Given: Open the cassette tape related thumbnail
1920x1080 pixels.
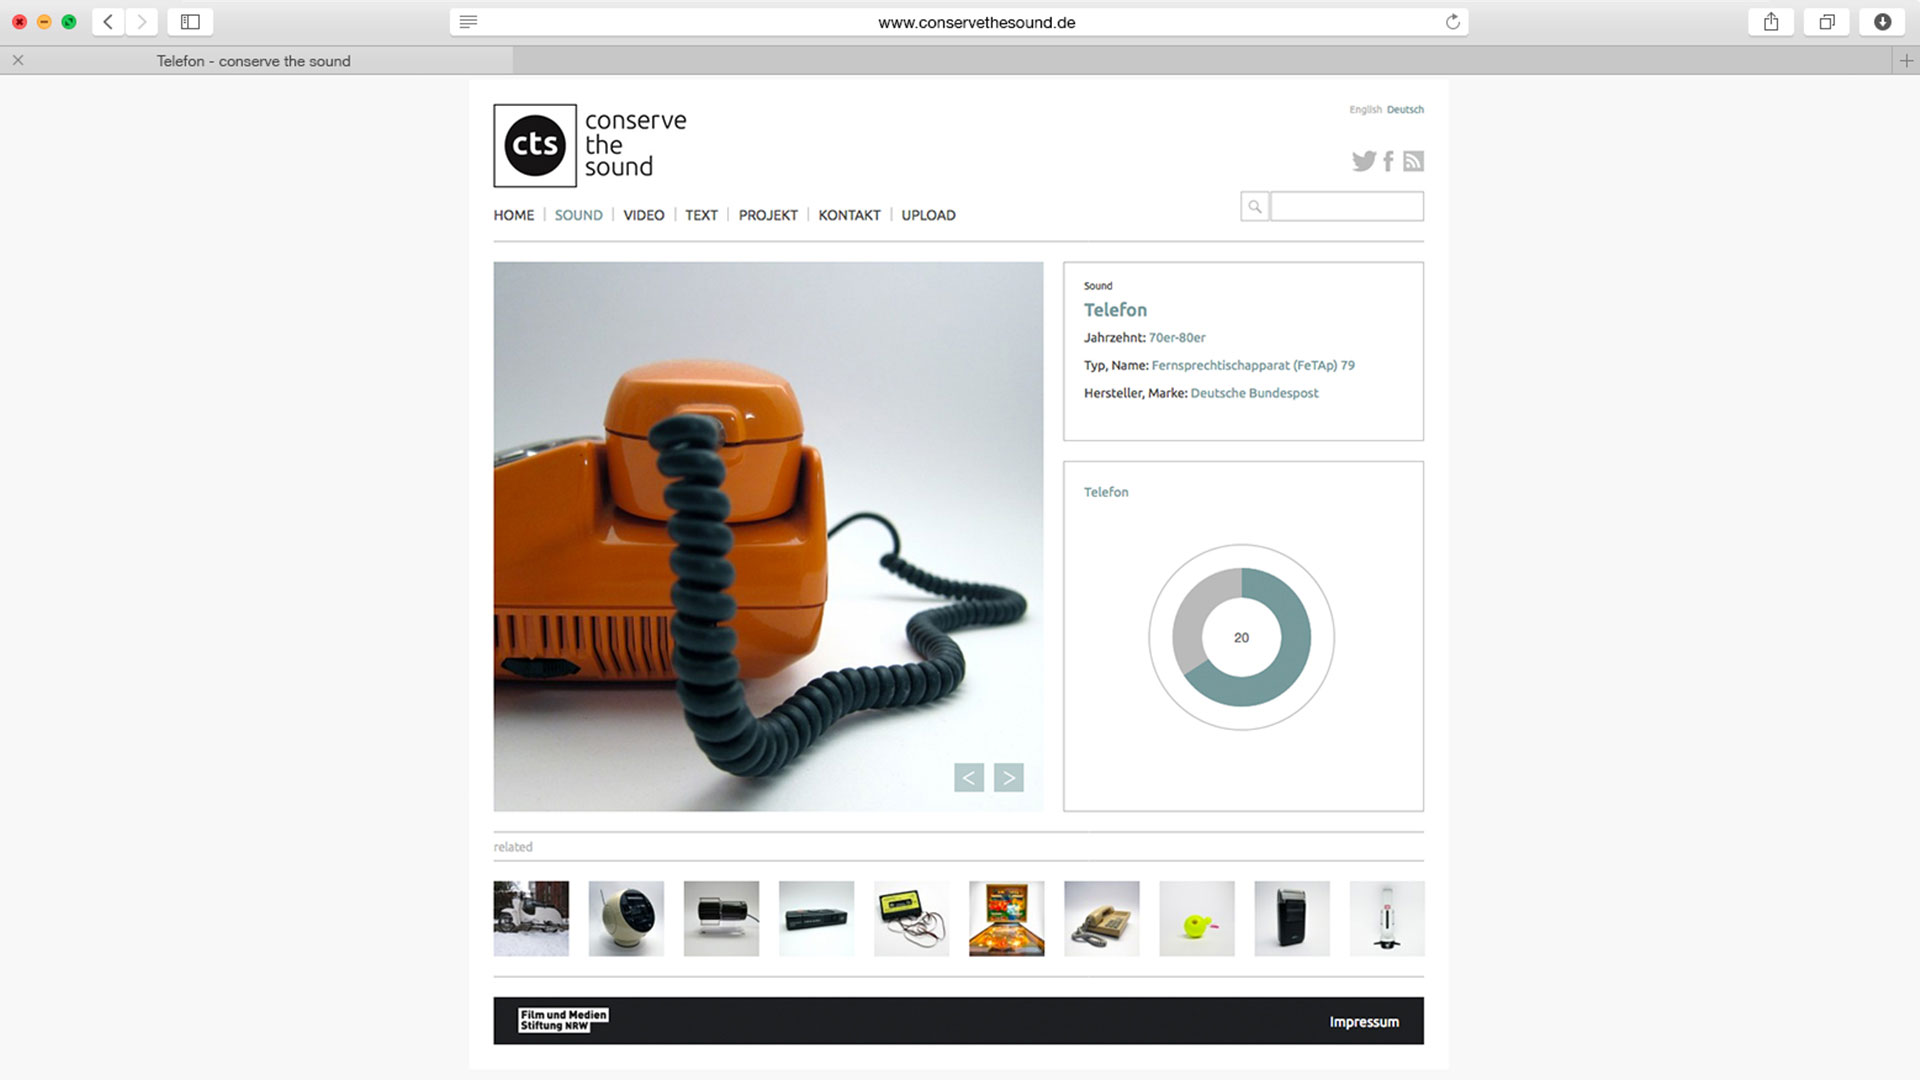Looking at the screenshot, I should click(911, 918).
